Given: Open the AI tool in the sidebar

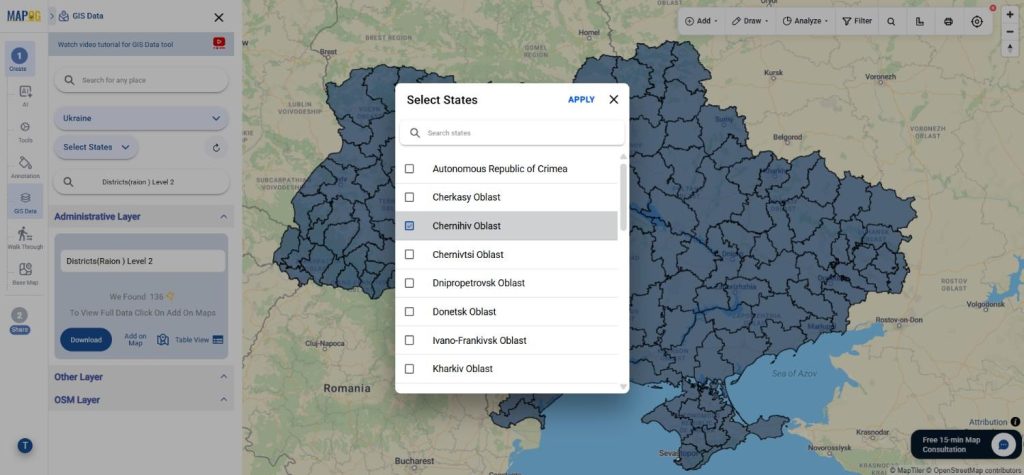Looking at the screenshot, I should 25,95.
